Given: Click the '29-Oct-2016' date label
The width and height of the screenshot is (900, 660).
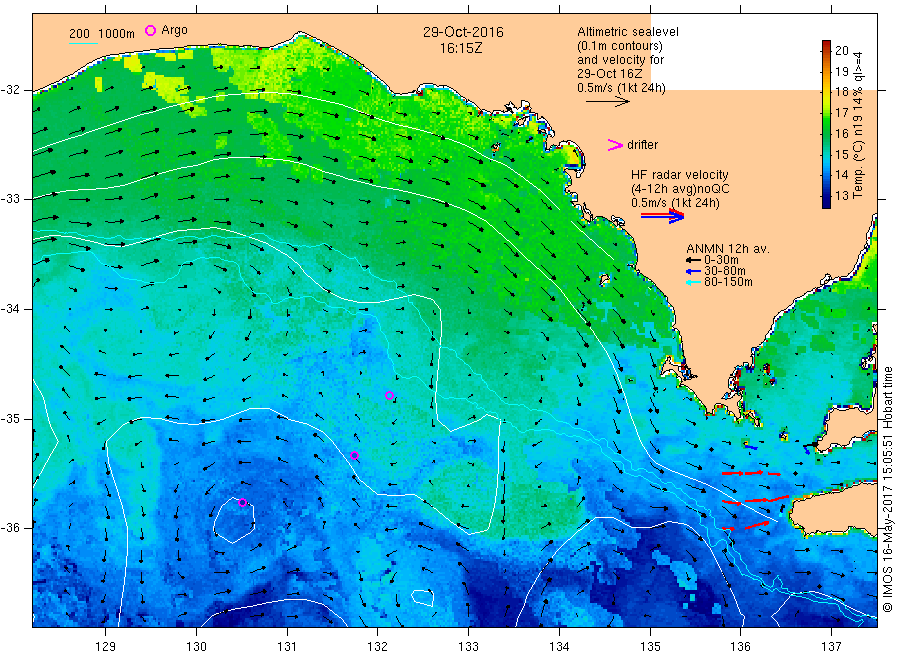Looking at the screenshot, I should coord(463,32).
